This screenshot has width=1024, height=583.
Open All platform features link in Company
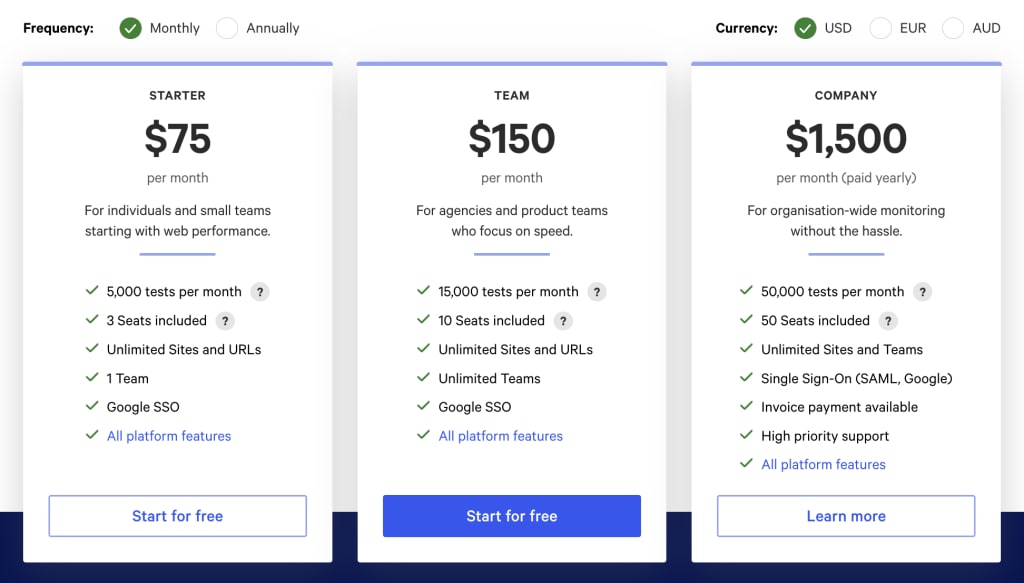point(824,465)
